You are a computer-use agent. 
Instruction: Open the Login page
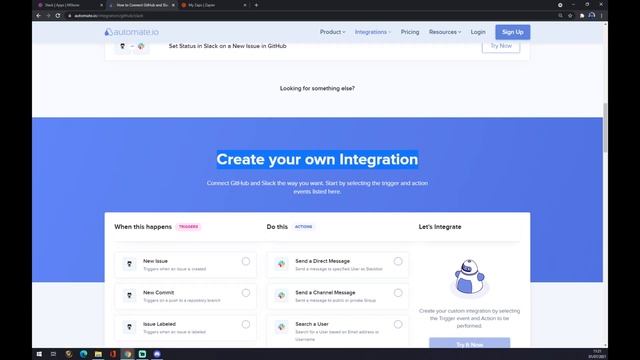tap(478, 32)
